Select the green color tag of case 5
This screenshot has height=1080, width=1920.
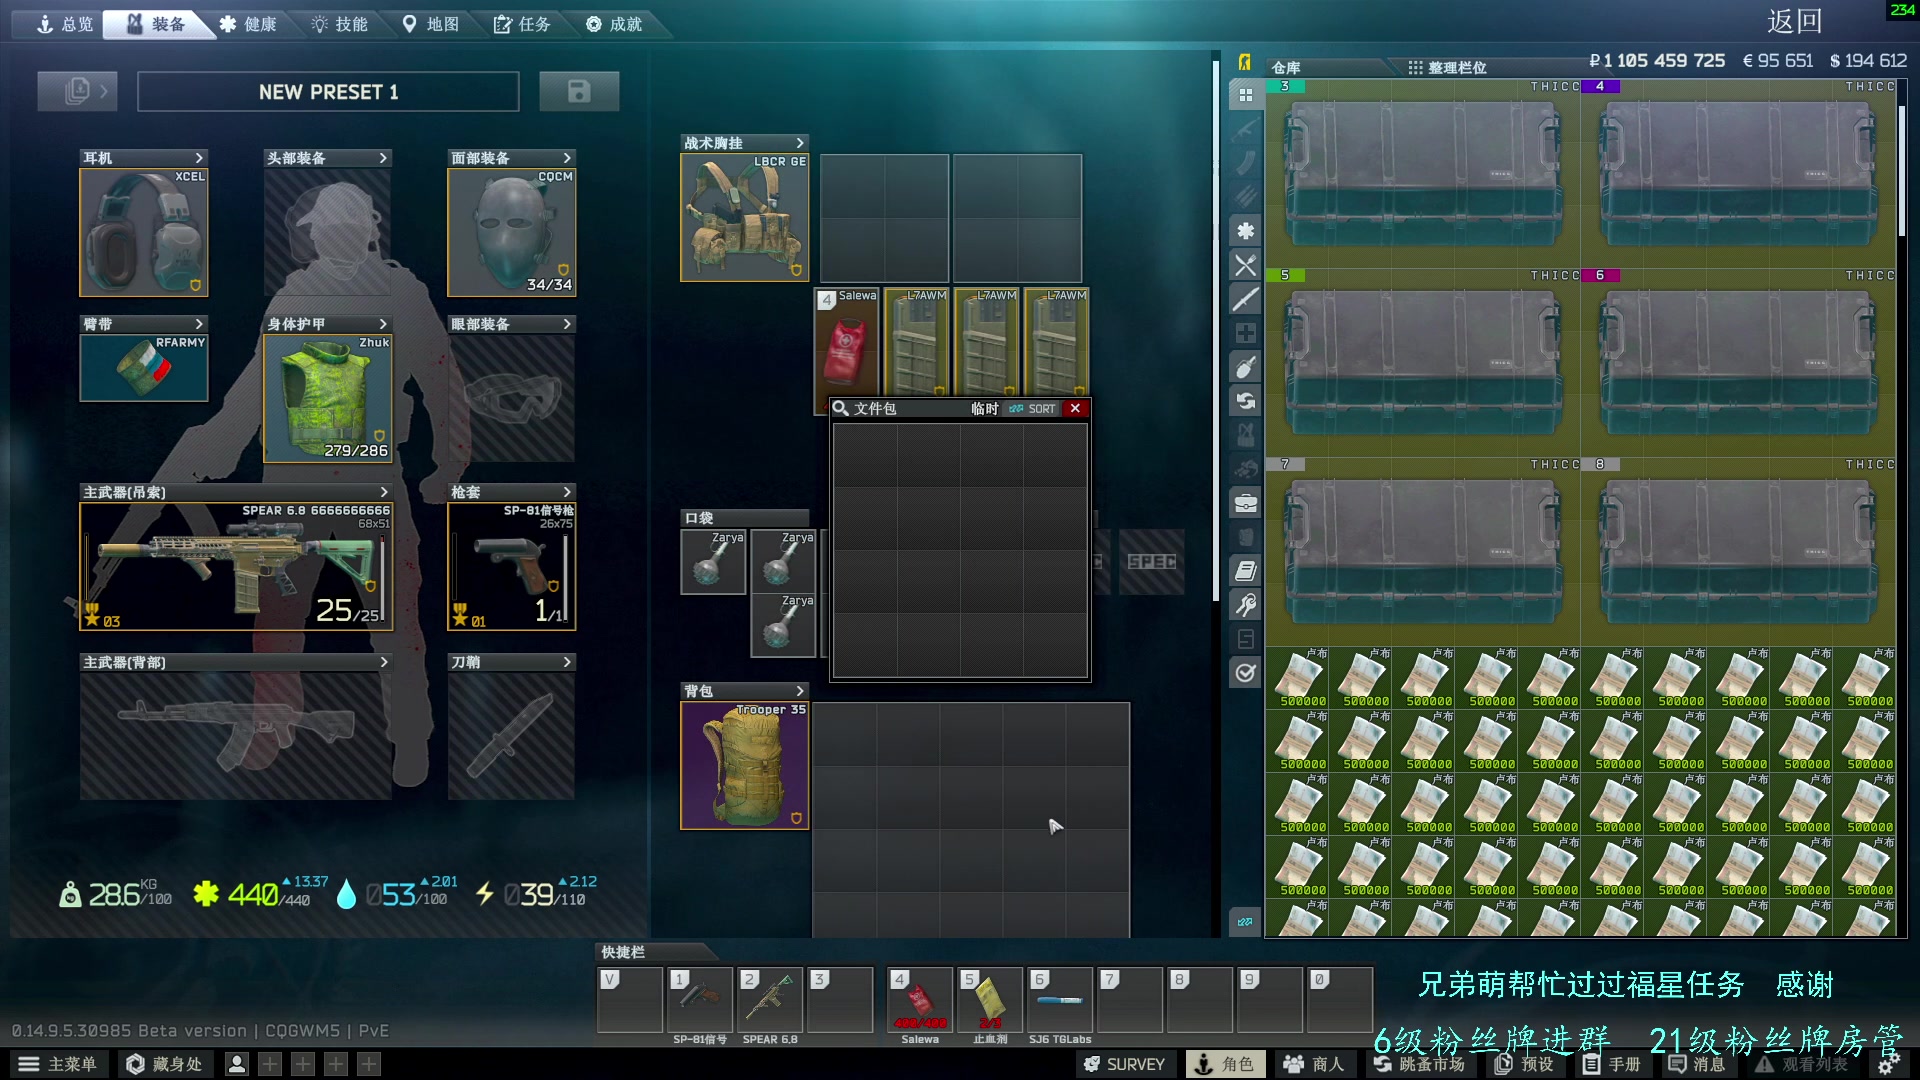[x=1286, y=275]
